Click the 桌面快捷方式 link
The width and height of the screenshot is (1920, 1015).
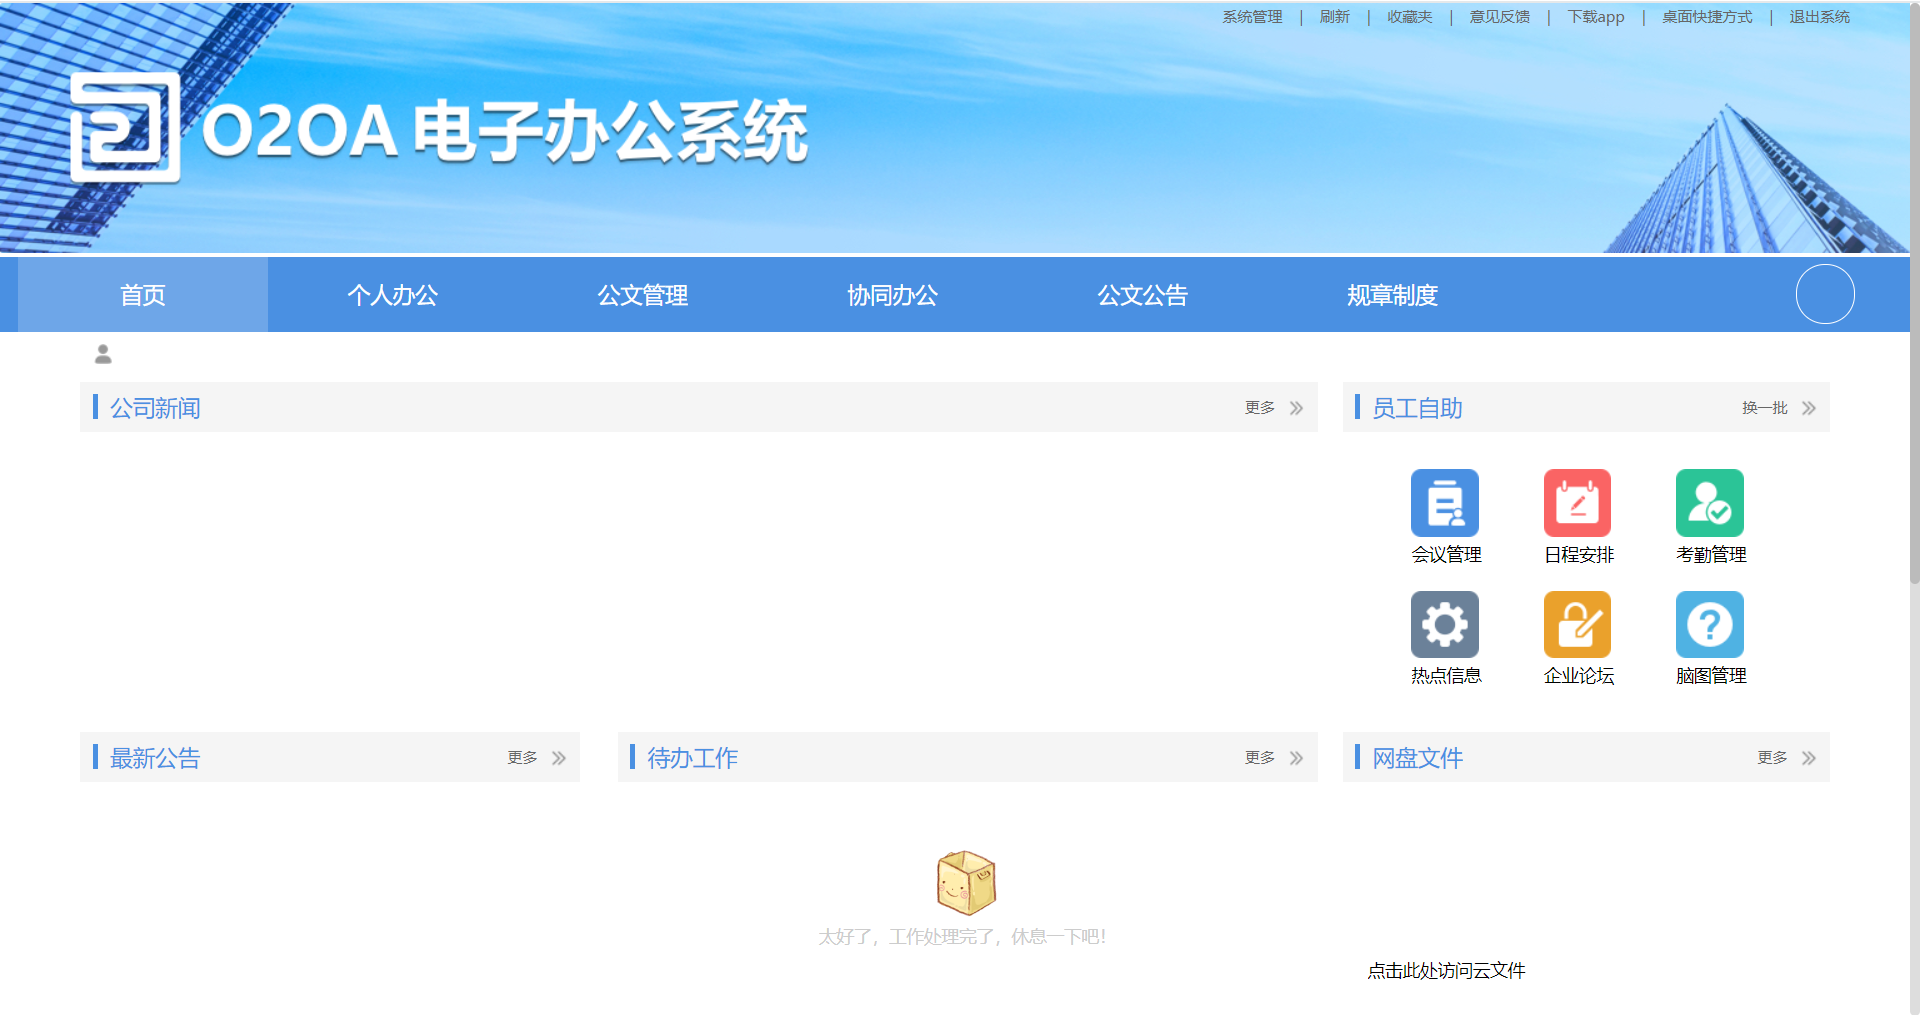click(x=1707, y=17)
